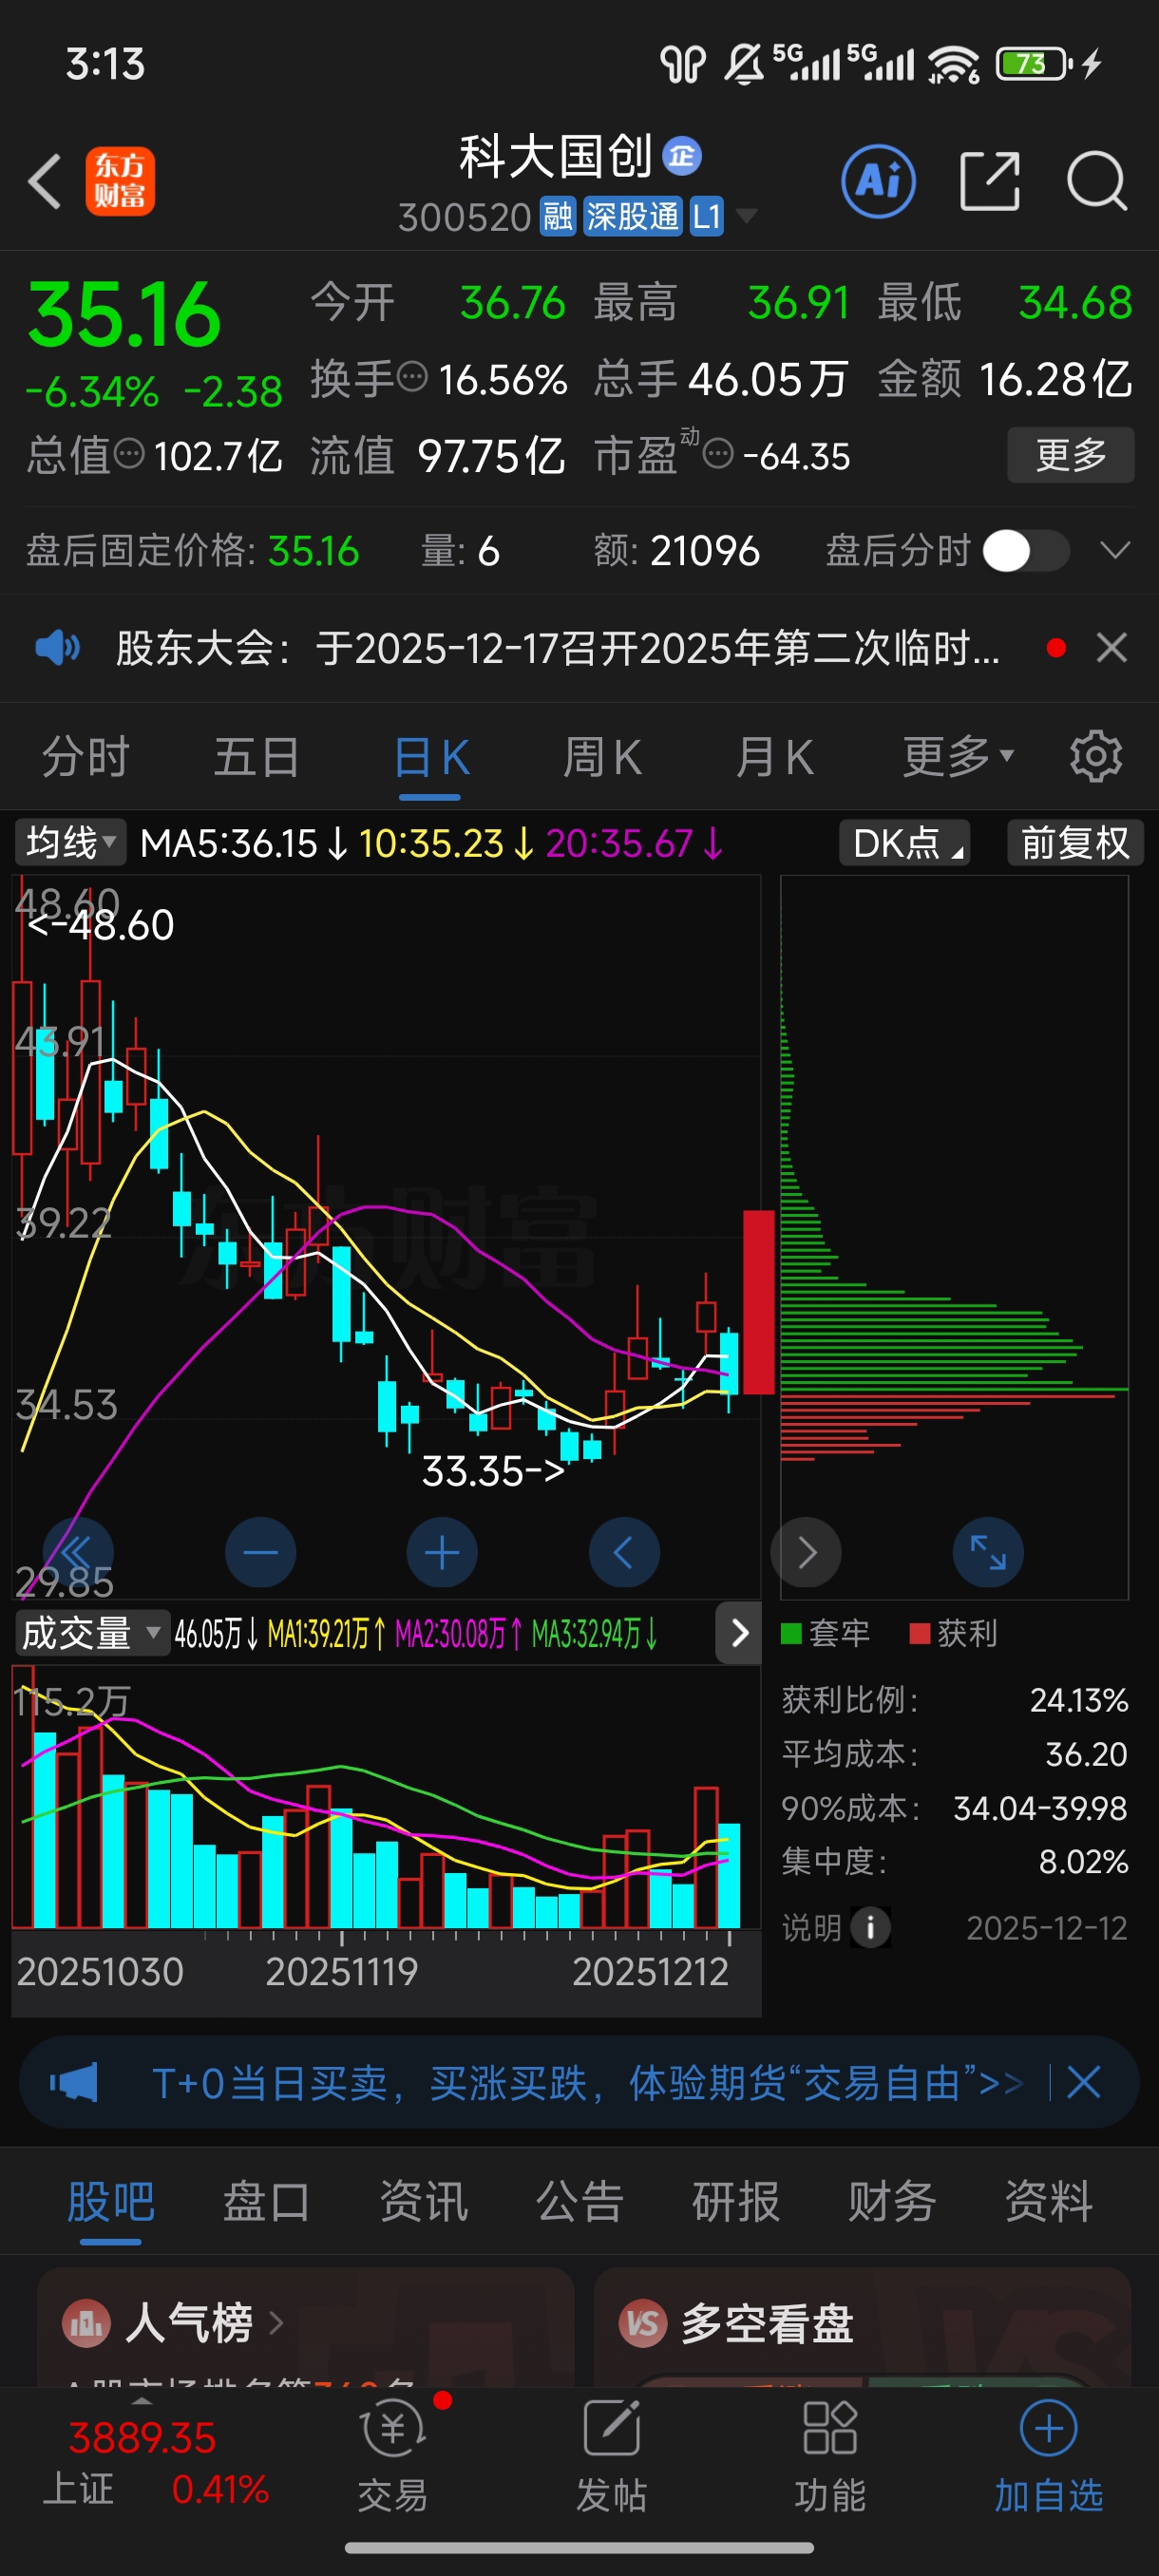Tap the 前复权 adjustment button
The image size is (1159, 2576).
coord(1075,843)
